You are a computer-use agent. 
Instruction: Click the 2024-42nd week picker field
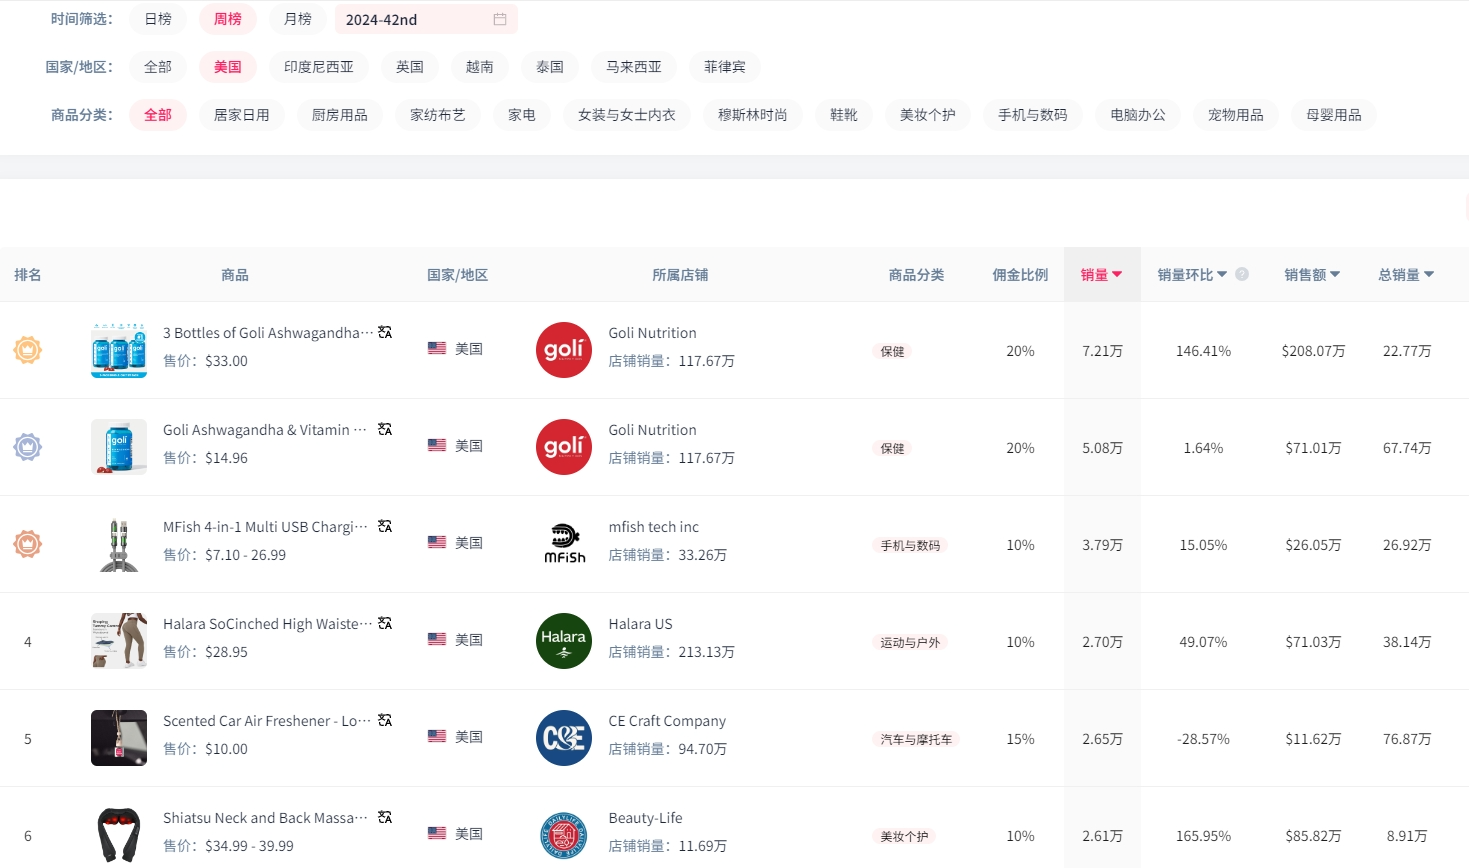(415, 19)
